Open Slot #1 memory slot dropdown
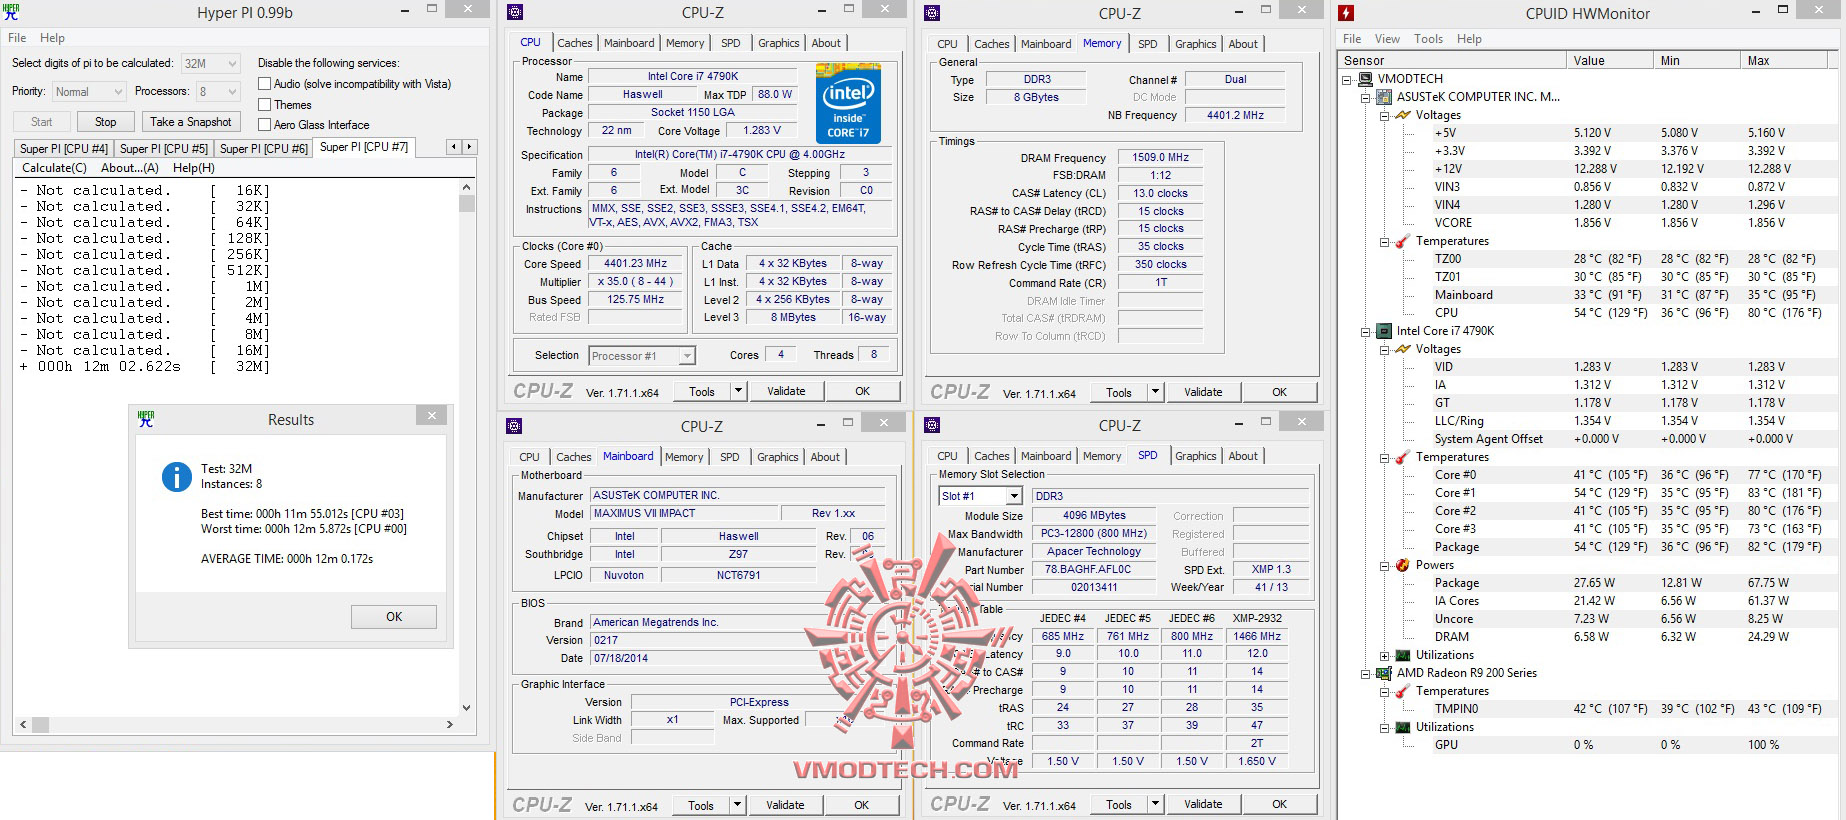 click(1014, 496)
